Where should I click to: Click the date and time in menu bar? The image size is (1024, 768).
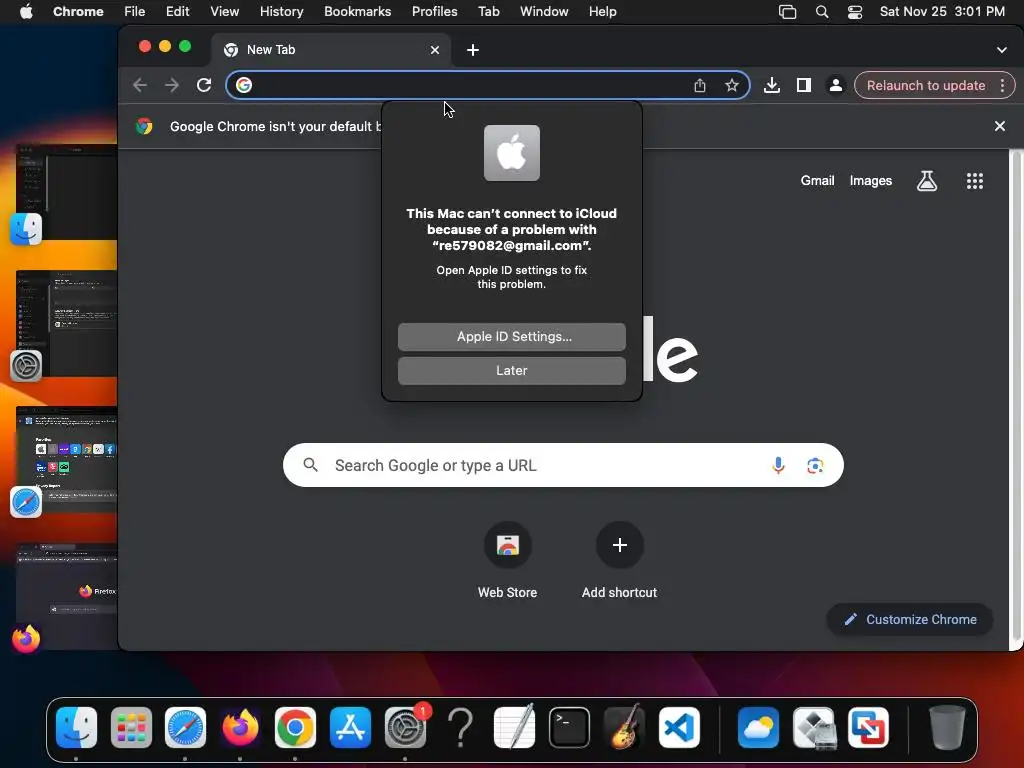point(942,12)
